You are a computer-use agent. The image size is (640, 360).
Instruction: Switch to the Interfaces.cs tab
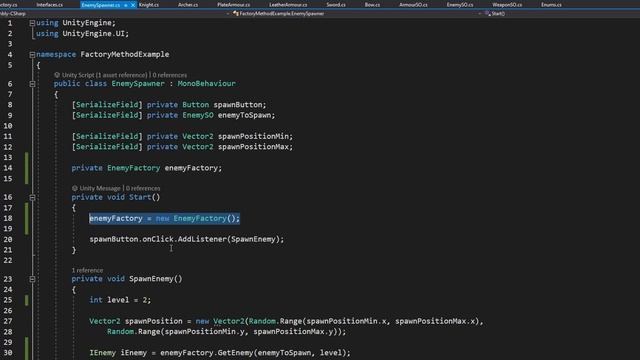[50, 5]
